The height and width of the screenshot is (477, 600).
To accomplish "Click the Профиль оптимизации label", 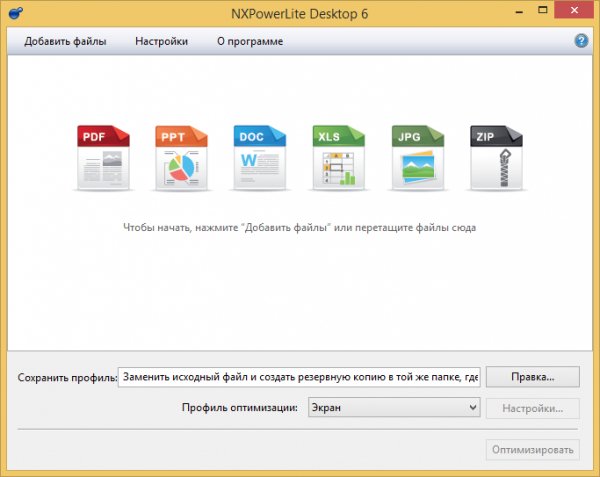I will (240, 408).
